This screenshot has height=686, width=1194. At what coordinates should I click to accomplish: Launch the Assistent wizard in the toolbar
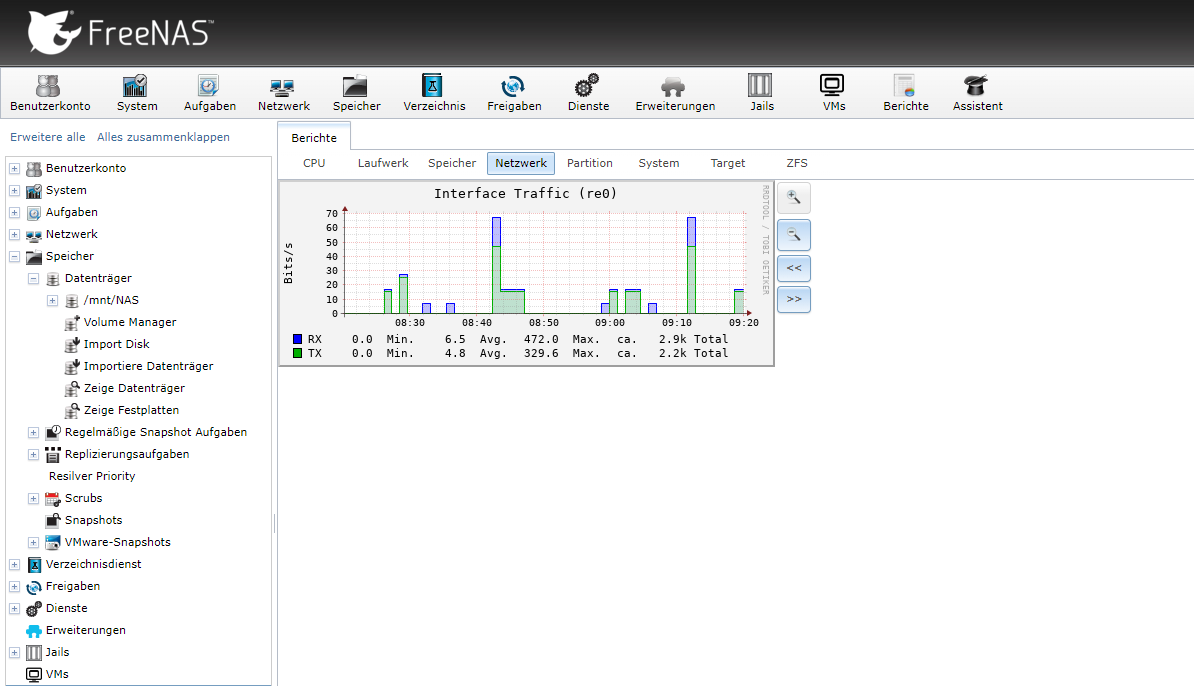pos(977,94)
